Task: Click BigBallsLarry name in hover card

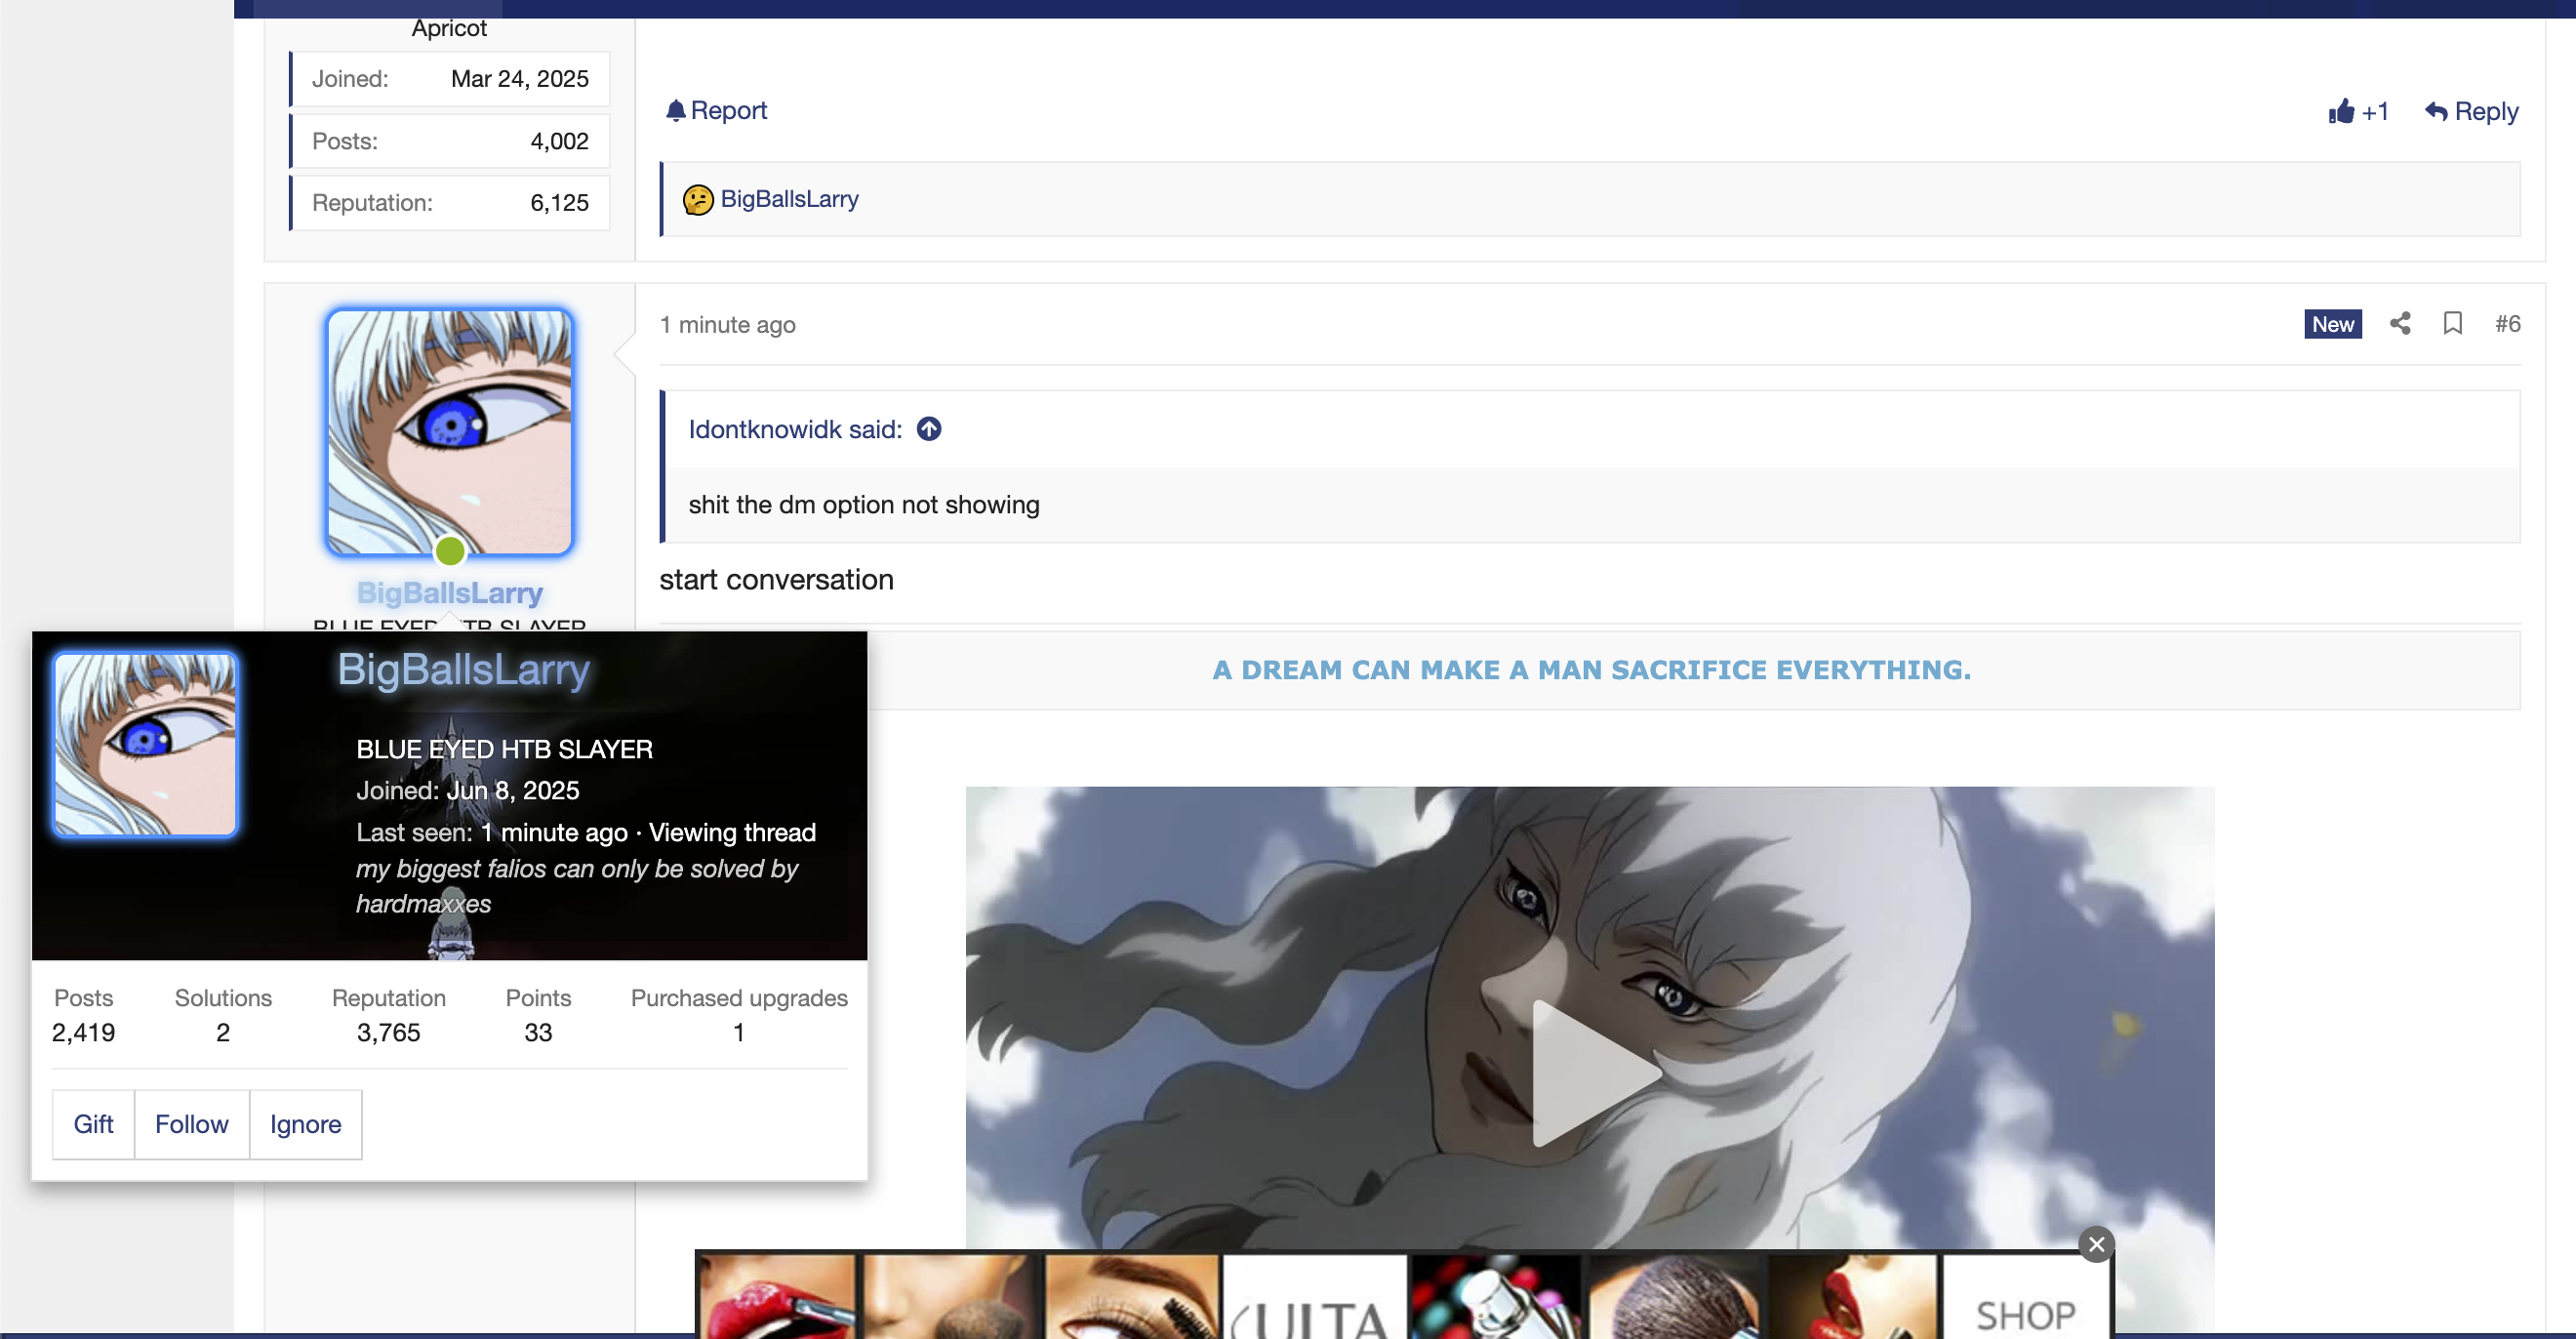Action: click(463, 669)
